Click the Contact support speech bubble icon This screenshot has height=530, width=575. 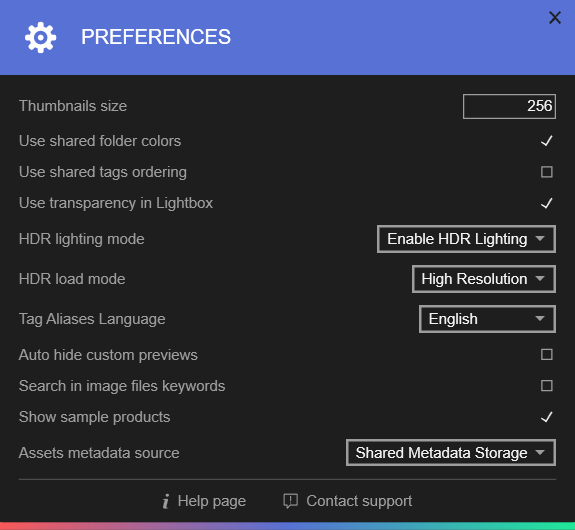coord(290,501)
